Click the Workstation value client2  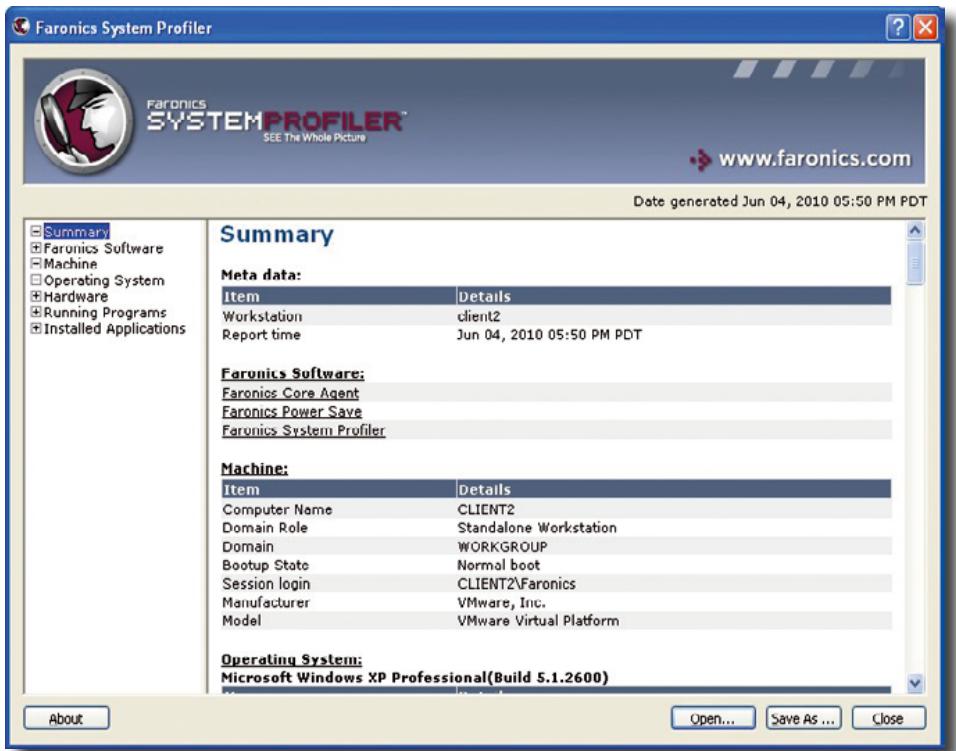tap(479, 316)
